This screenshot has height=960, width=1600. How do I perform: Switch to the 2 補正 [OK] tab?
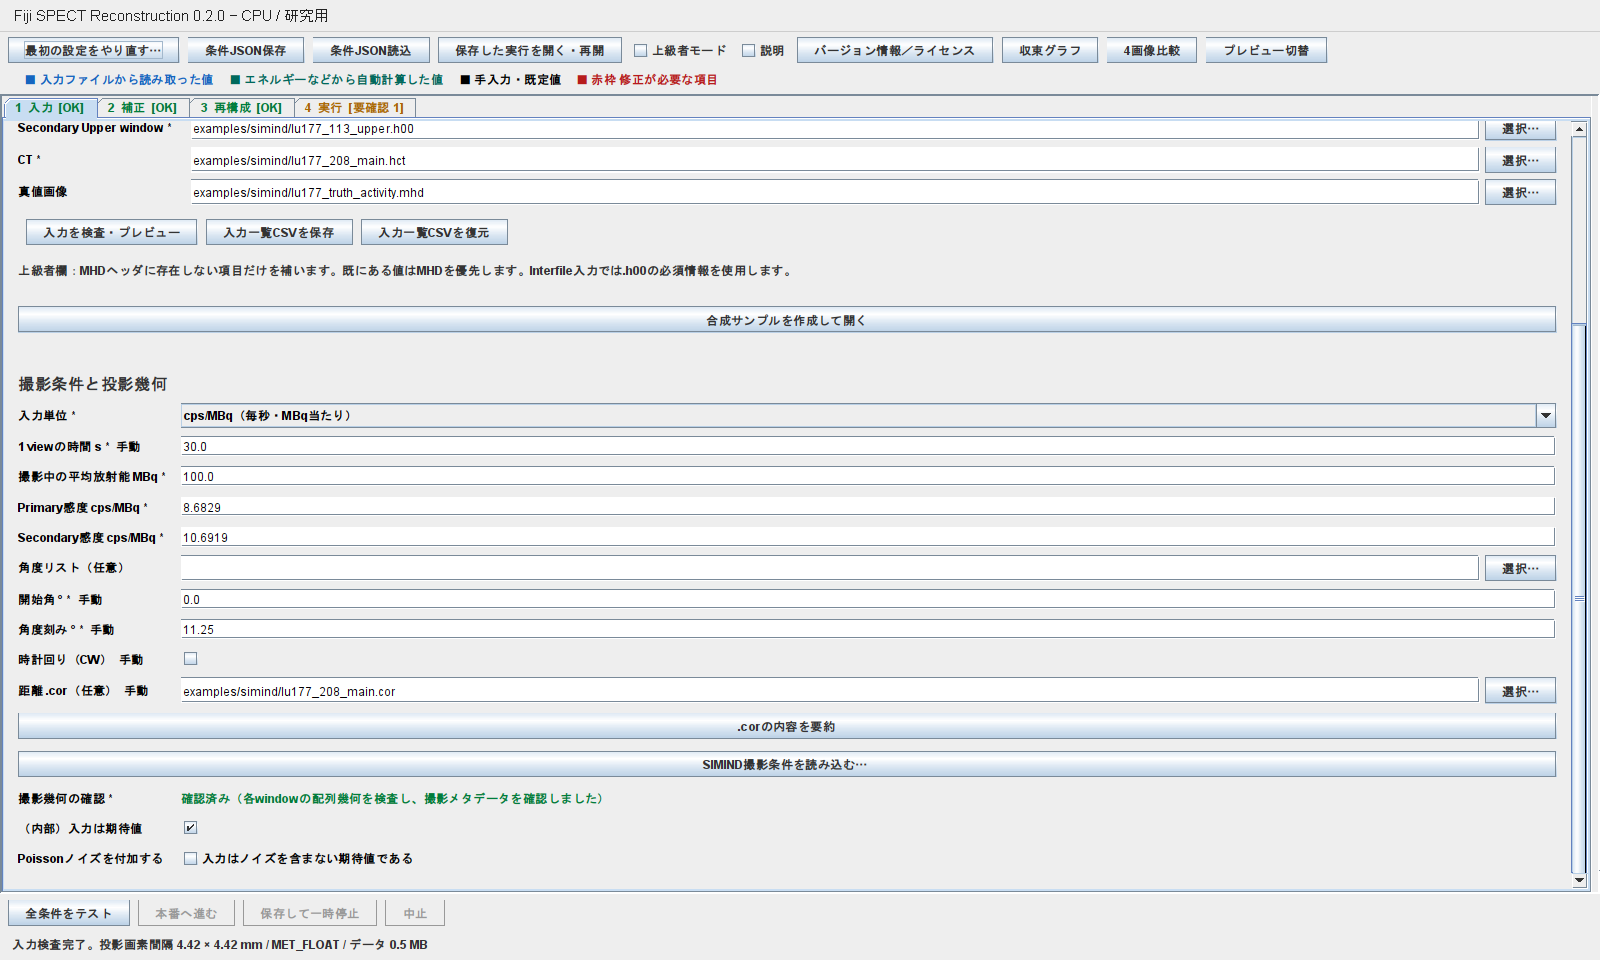pos(143,107)
